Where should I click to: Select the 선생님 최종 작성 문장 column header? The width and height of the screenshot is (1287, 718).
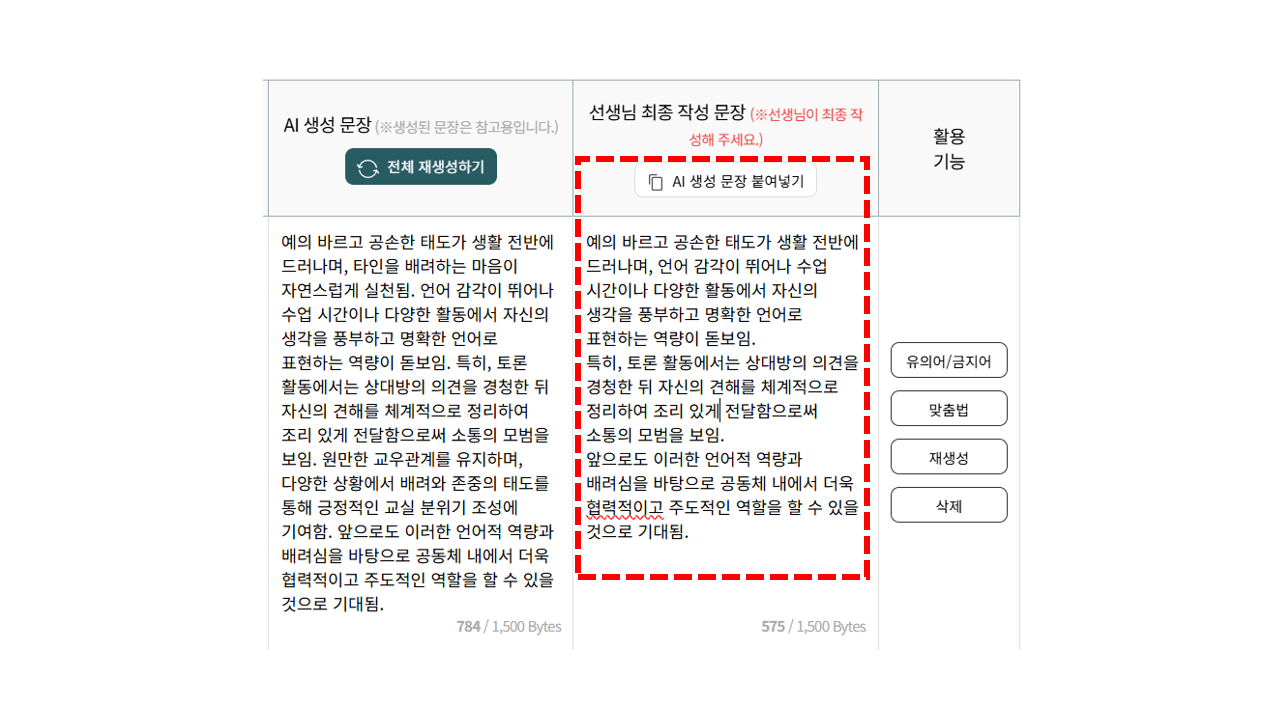(667, 113)
